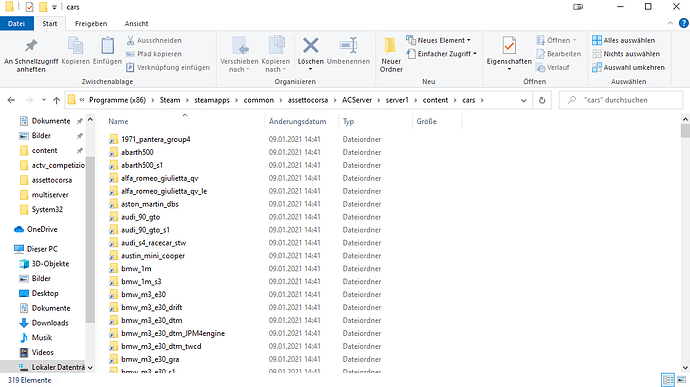
Task: Click Ausschneiden scissors icon
Action: tap(130, 40)
